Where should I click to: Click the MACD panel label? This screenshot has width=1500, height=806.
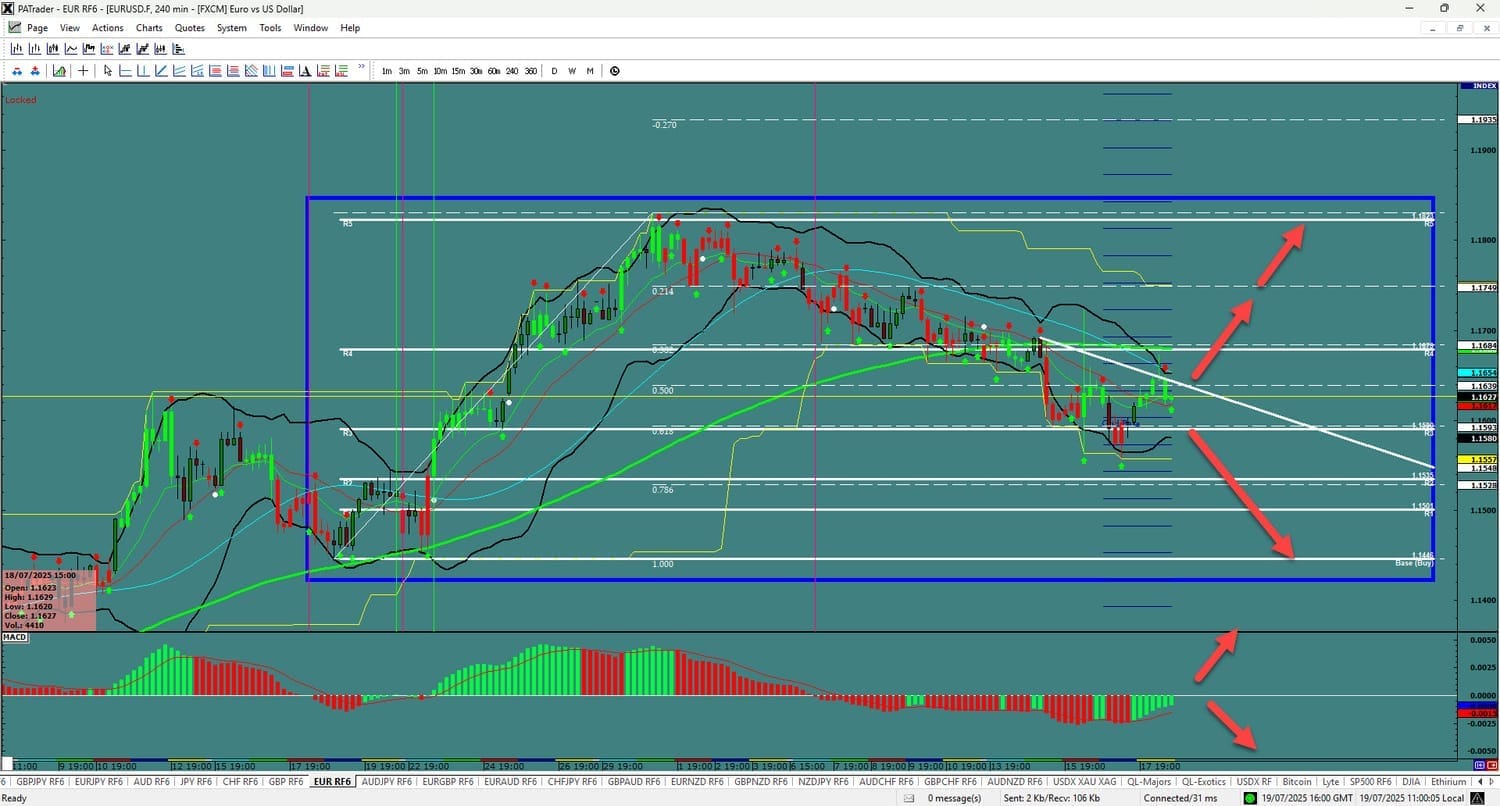click(x=15, y=637)
